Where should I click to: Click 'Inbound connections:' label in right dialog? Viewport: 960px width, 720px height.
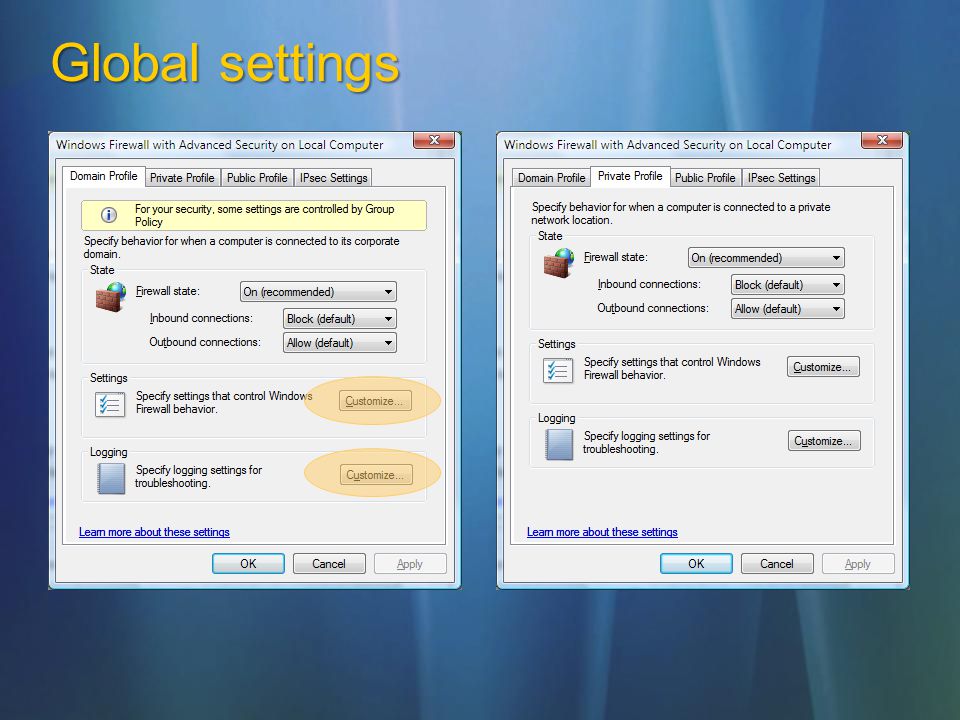(649, 284)
